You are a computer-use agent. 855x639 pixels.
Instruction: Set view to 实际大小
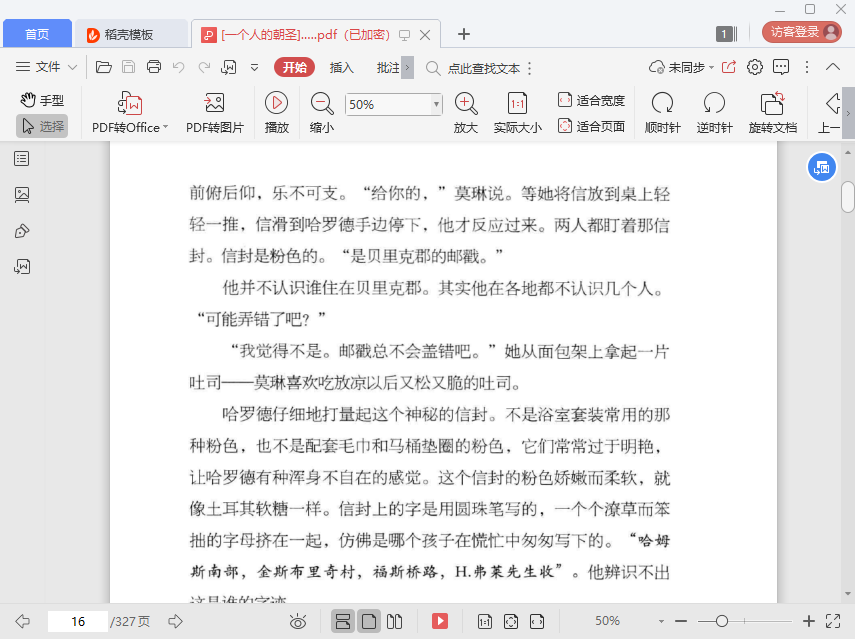point(517,113)
